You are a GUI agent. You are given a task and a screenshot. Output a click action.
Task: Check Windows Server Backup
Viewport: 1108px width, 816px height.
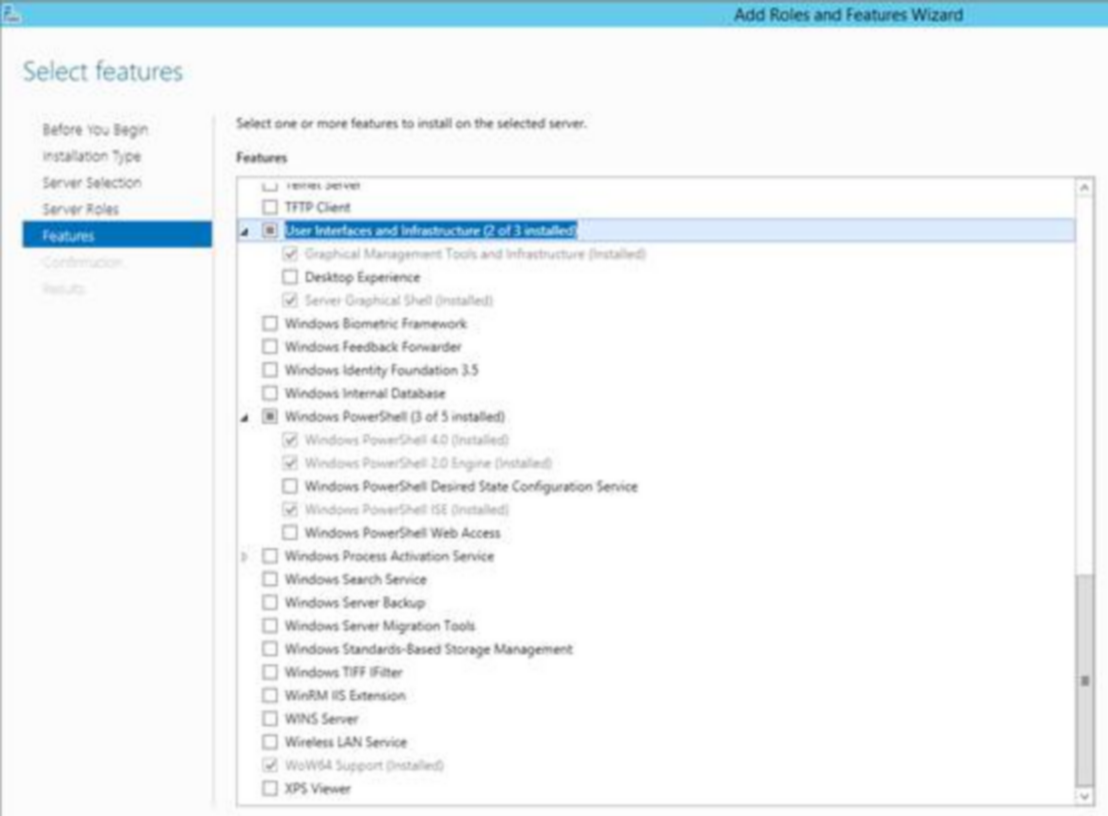(270, 603)
